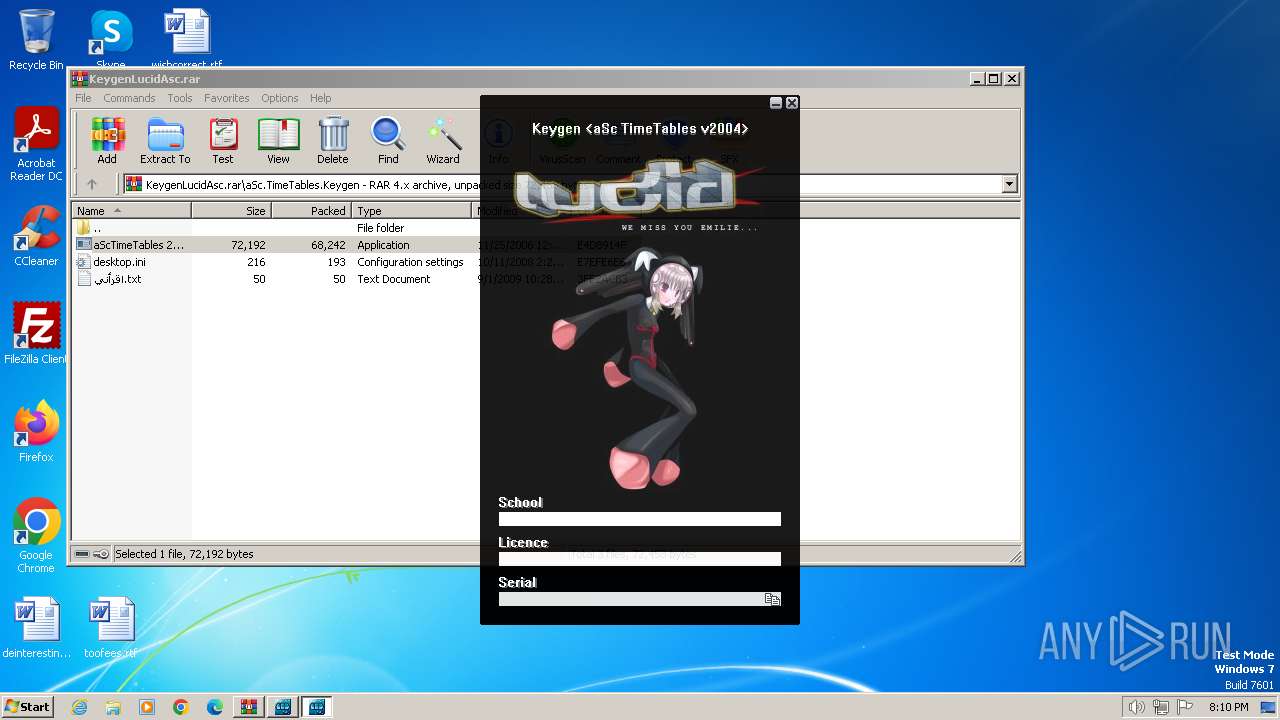Open Microsoft Edge from the taskbar

[215, 707]
